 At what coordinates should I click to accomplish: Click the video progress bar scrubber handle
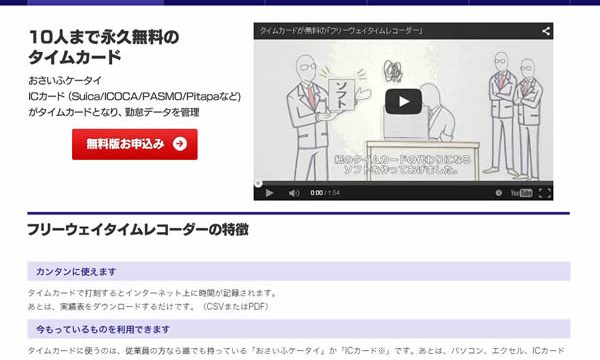point(258,184)
